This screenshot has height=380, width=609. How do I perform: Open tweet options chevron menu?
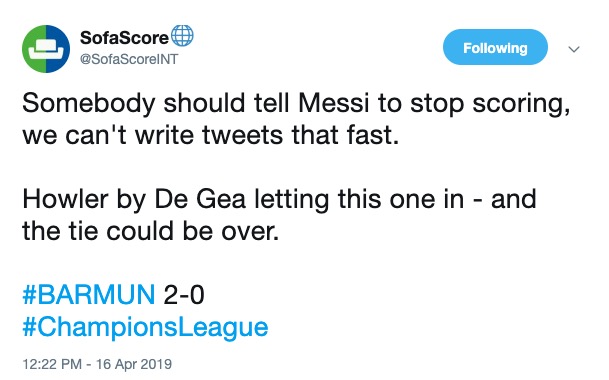click(574, 49)
